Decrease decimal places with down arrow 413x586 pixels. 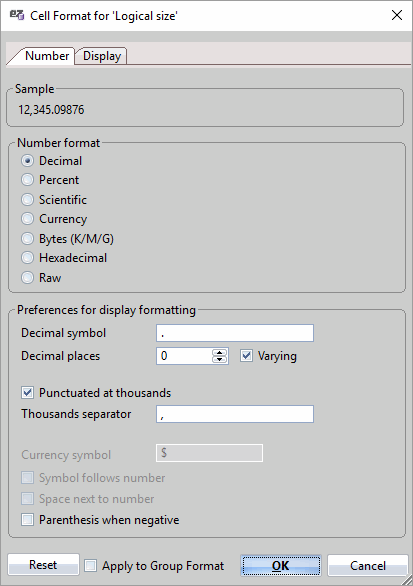click(219, 360)
